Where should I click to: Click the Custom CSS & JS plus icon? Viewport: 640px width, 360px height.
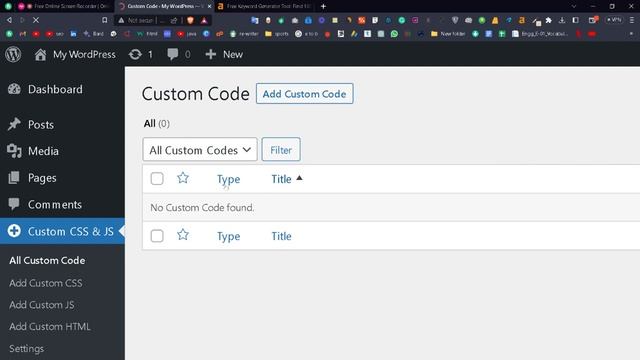(x=14, y=231)
